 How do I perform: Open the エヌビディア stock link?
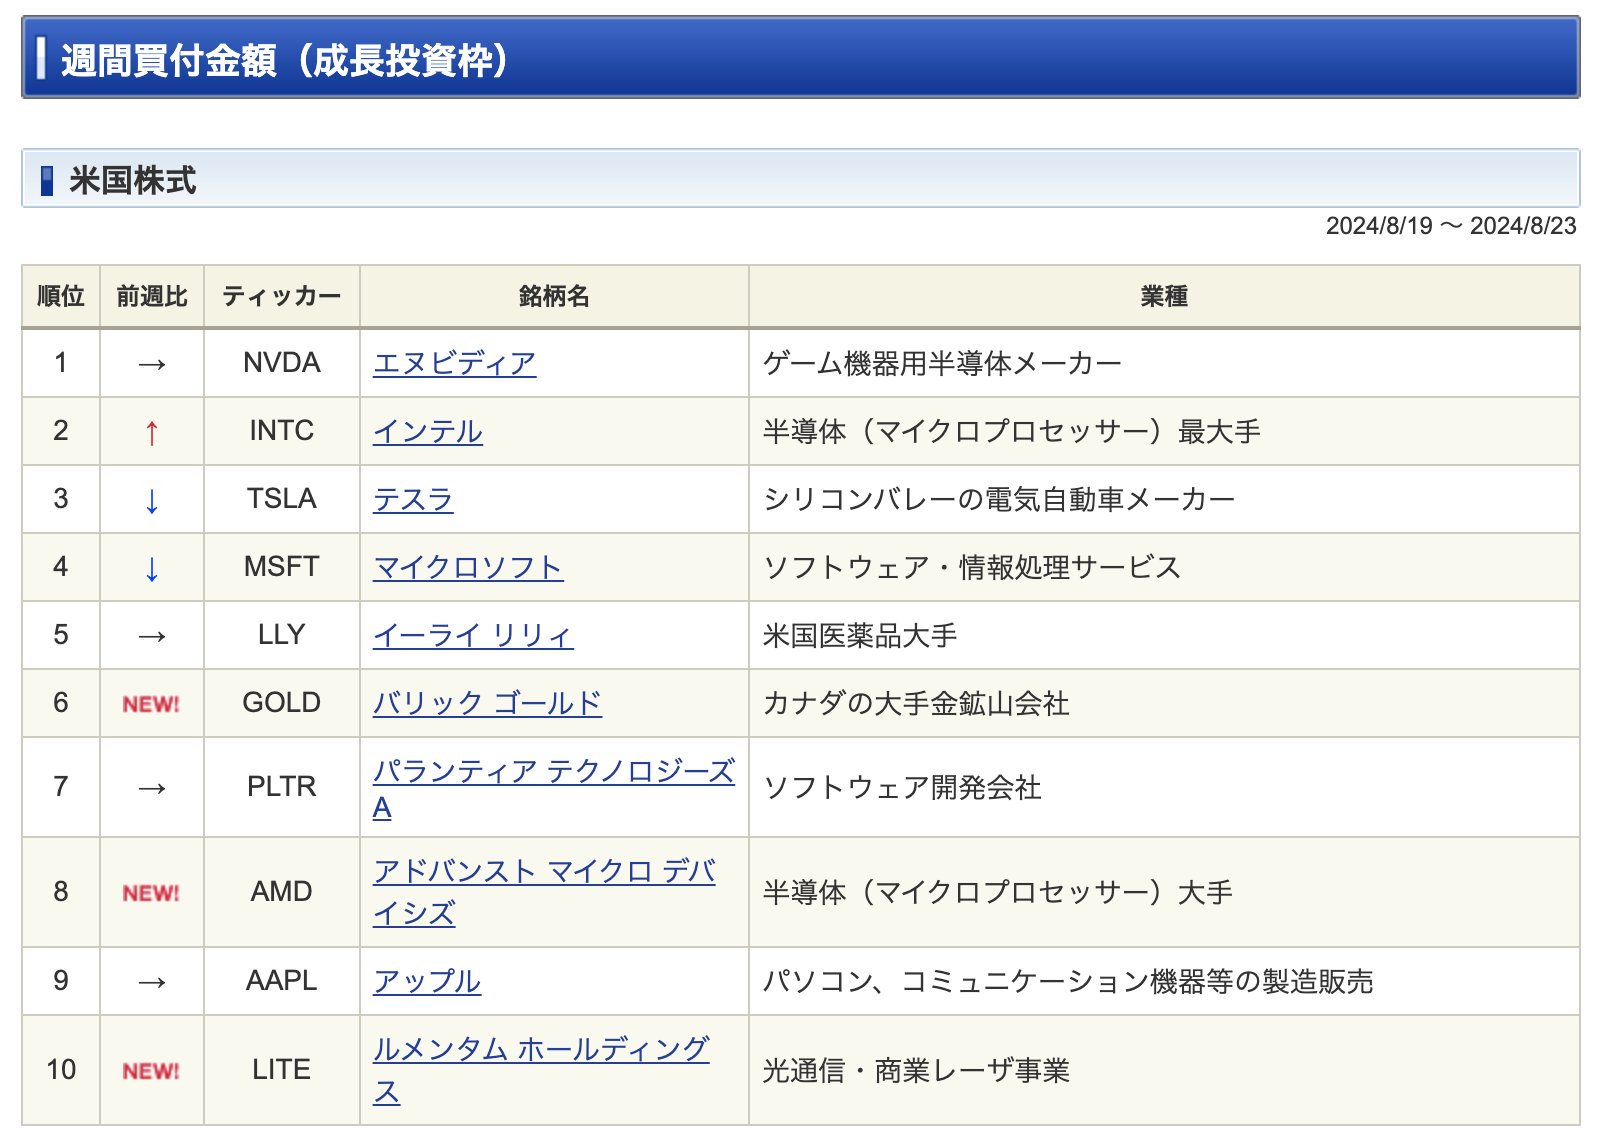pos(454,363)
